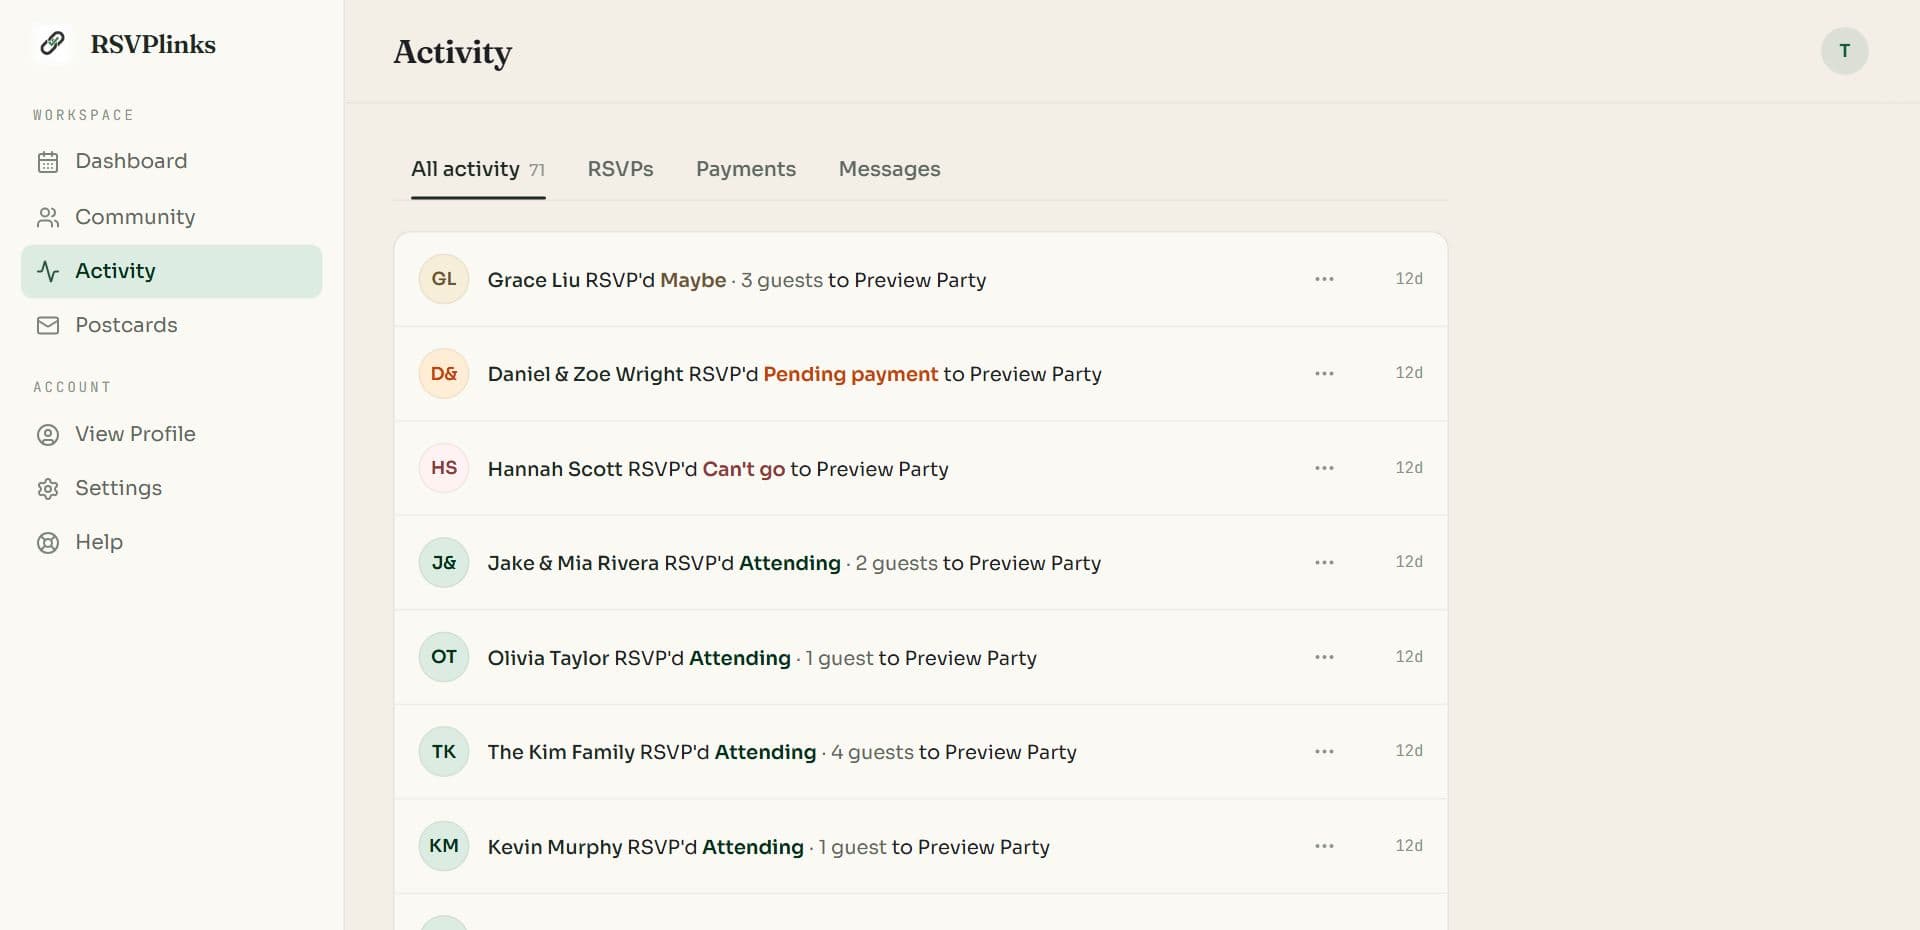Open Help in the sidebar
This screenshot has height=930, width=1920.
coord(171,542)
